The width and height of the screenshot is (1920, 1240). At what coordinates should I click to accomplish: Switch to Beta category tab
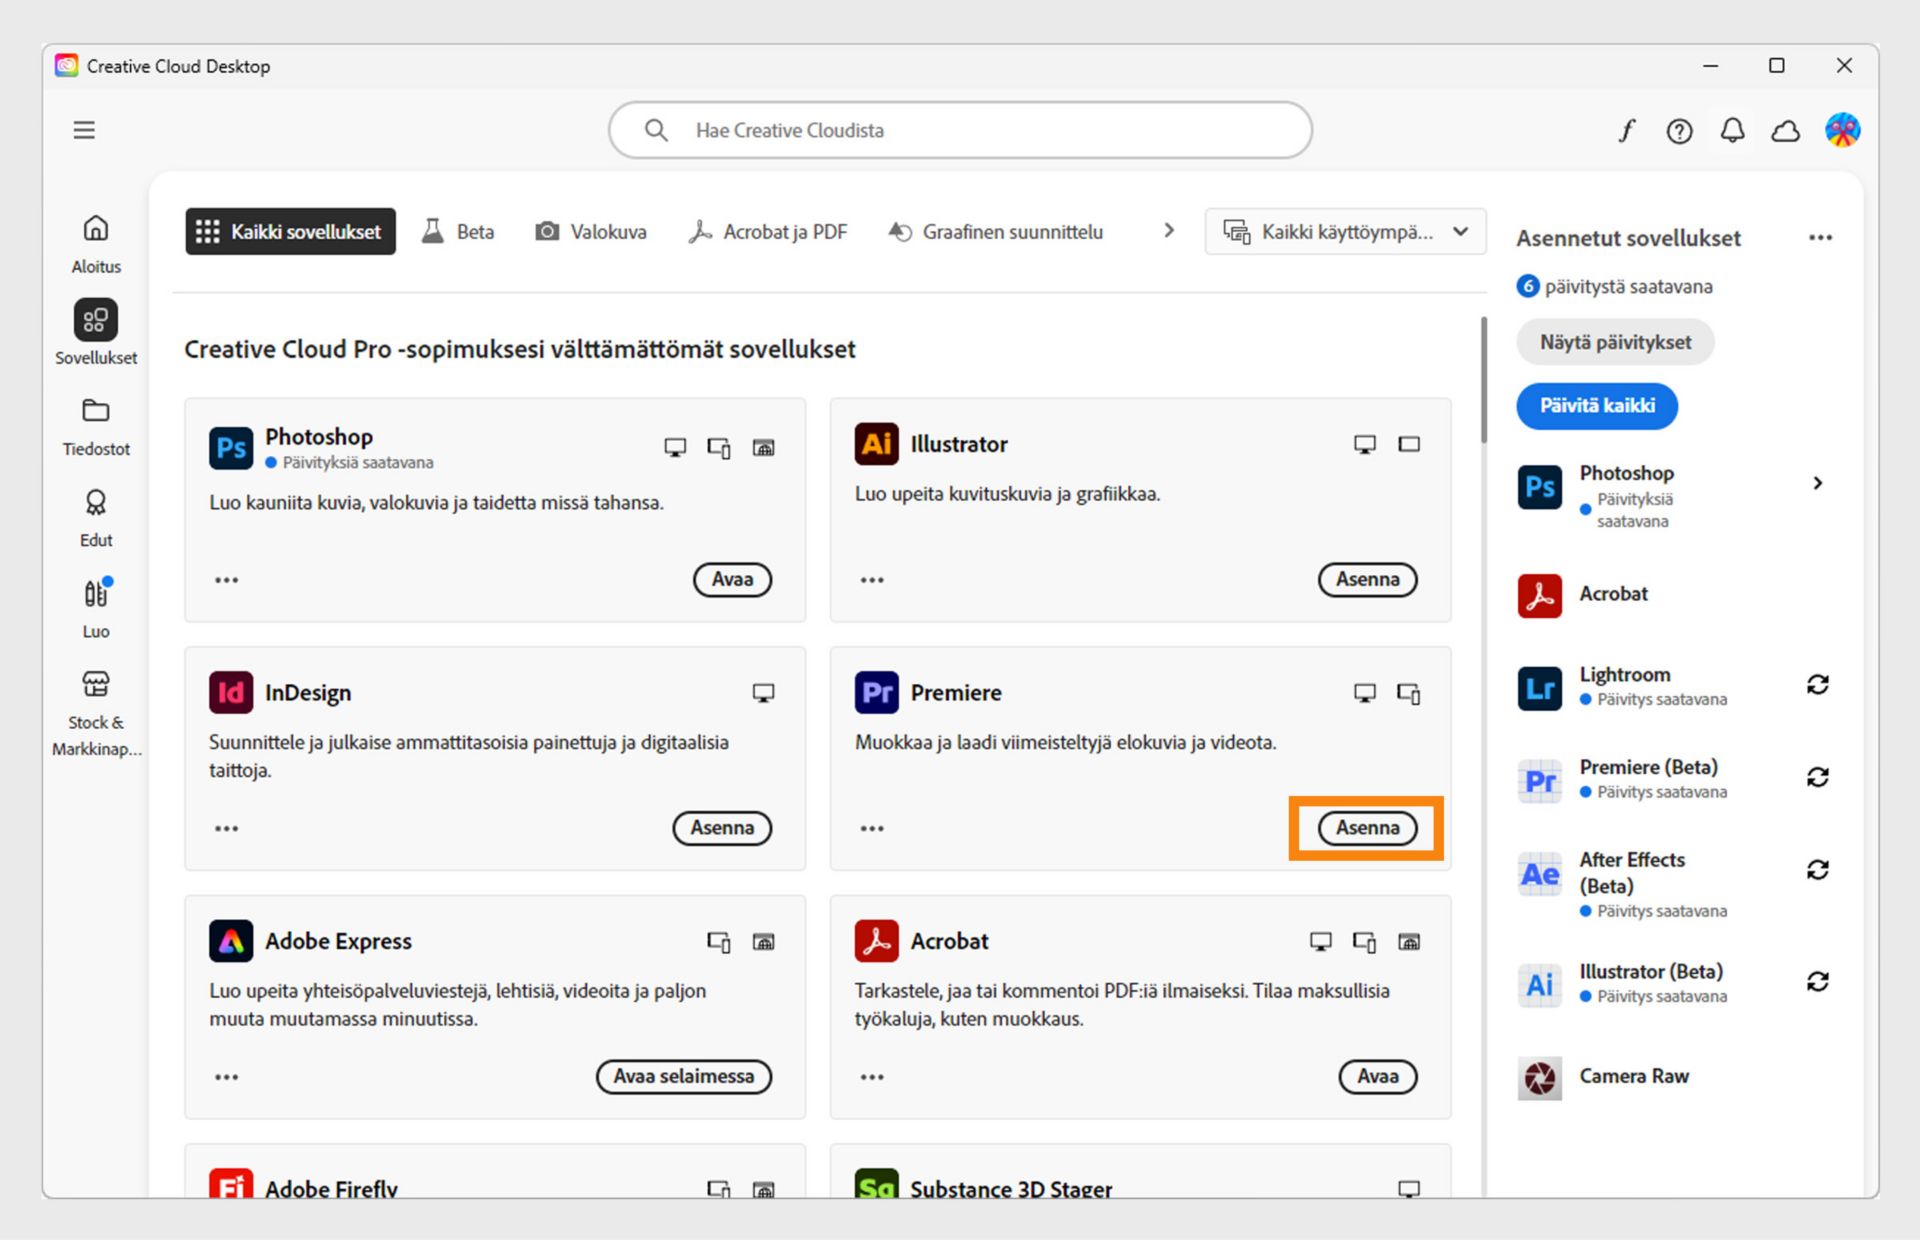458,231
